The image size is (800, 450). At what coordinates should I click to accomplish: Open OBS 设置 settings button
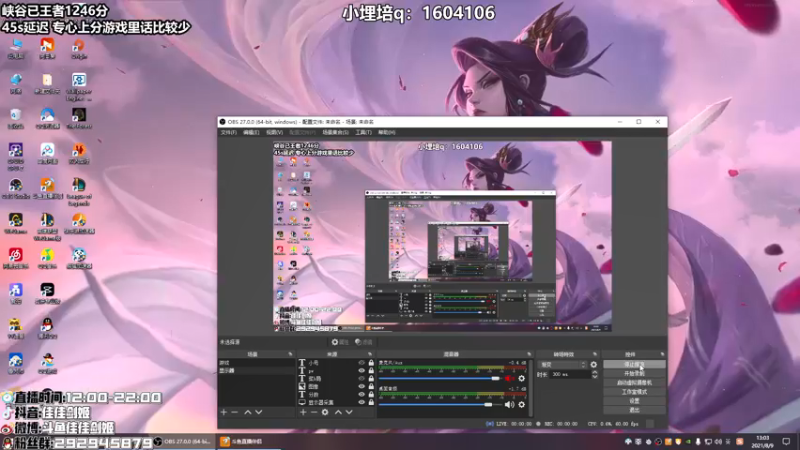pyautogui.click(x=634, y=401)
